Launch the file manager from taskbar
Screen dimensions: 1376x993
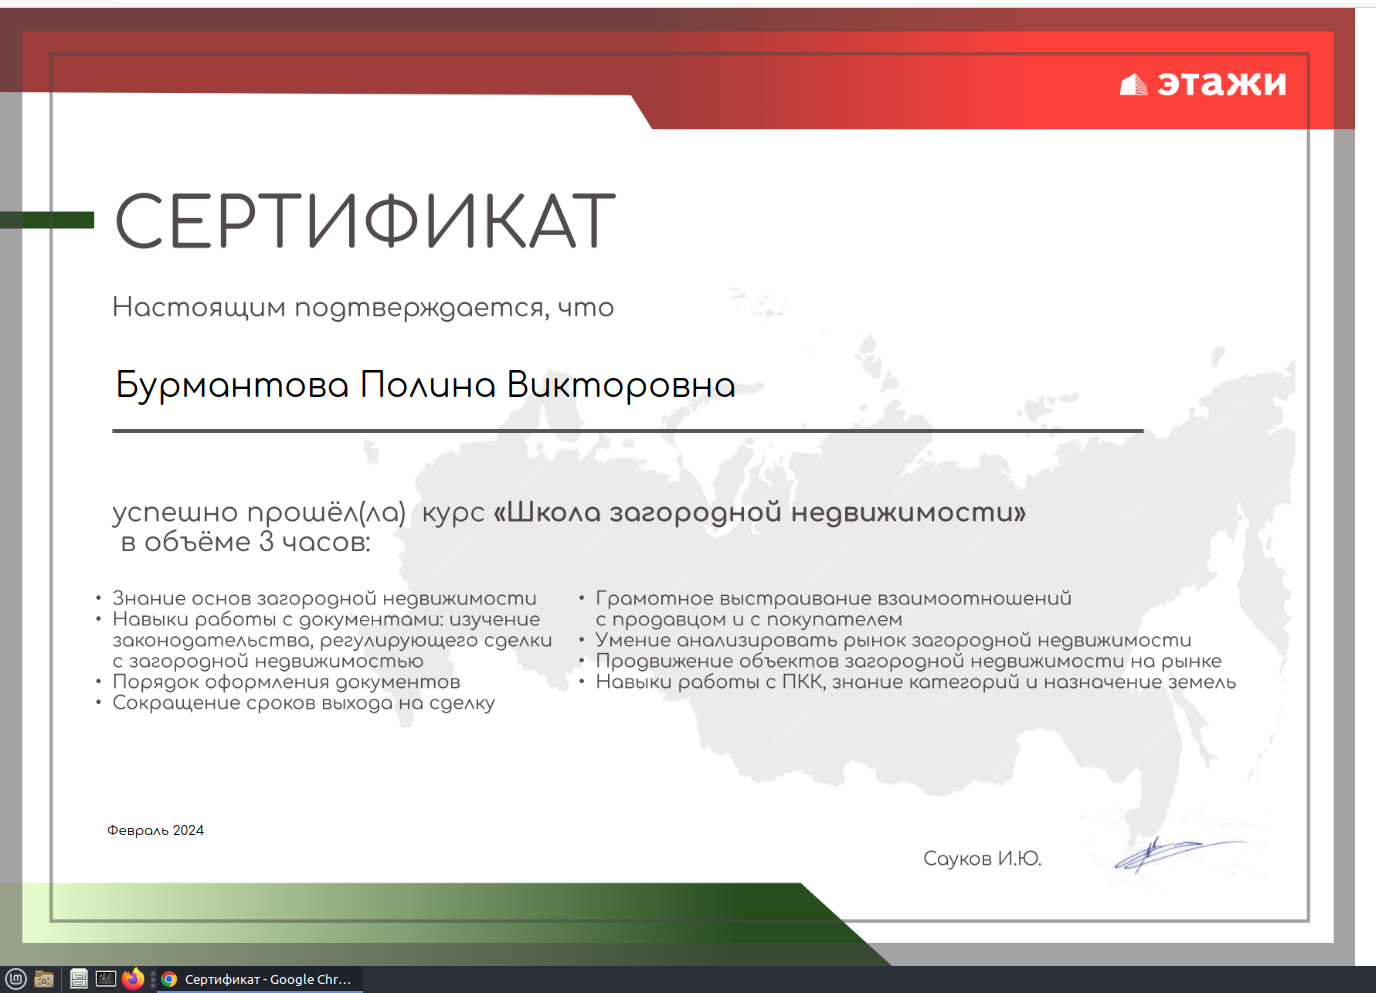pos(78,979)
